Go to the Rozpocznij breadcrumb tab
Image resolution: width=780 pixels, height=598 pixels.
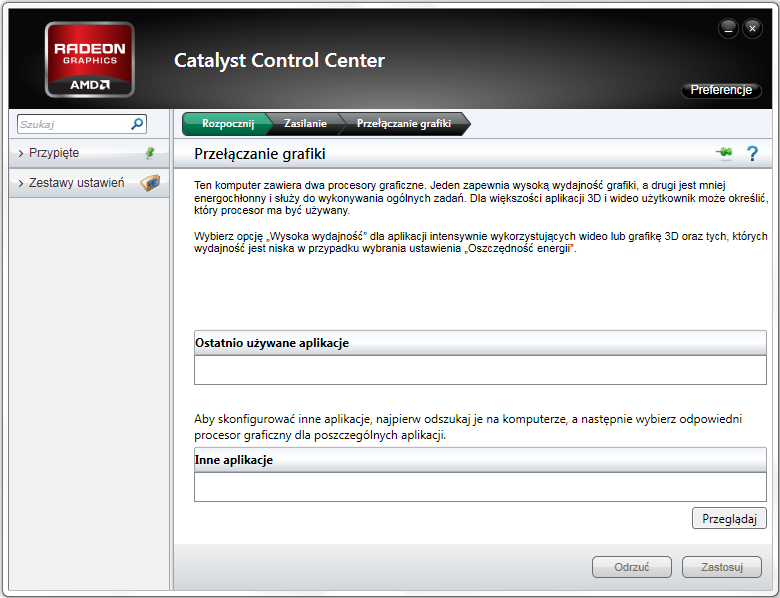(227, 123)
